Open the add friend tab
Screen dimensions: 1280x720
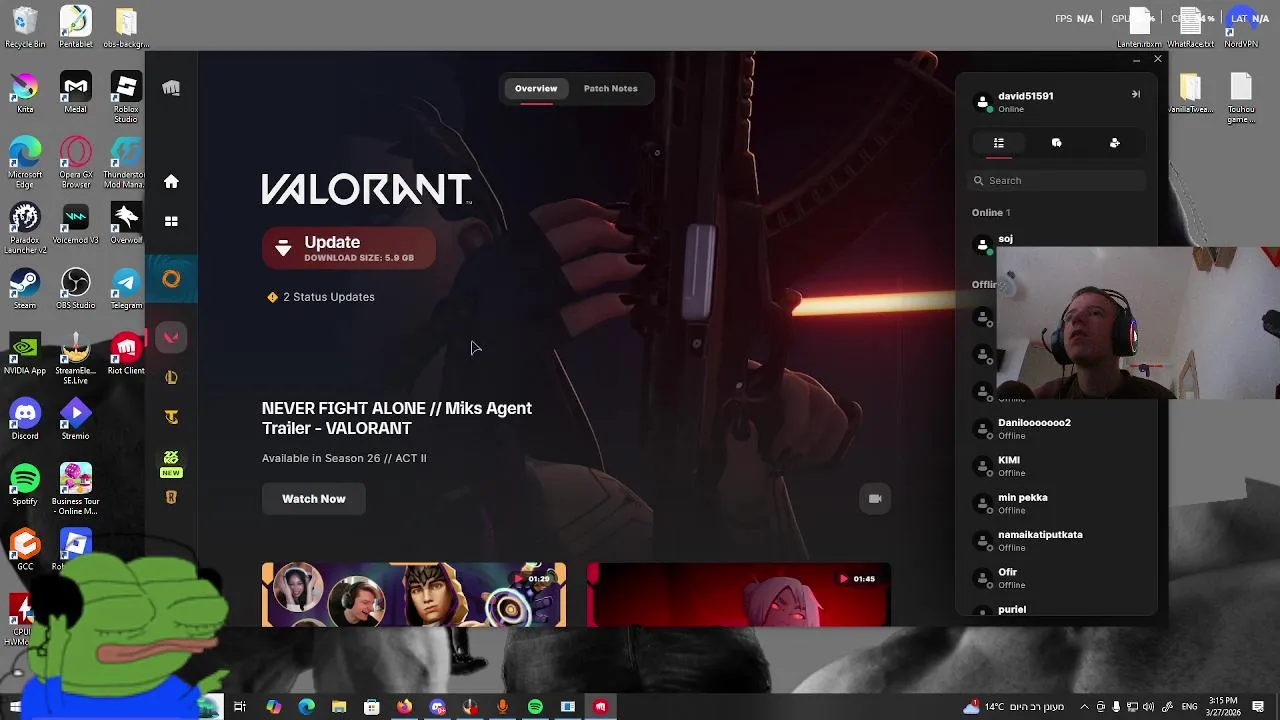coord(1115,143)
